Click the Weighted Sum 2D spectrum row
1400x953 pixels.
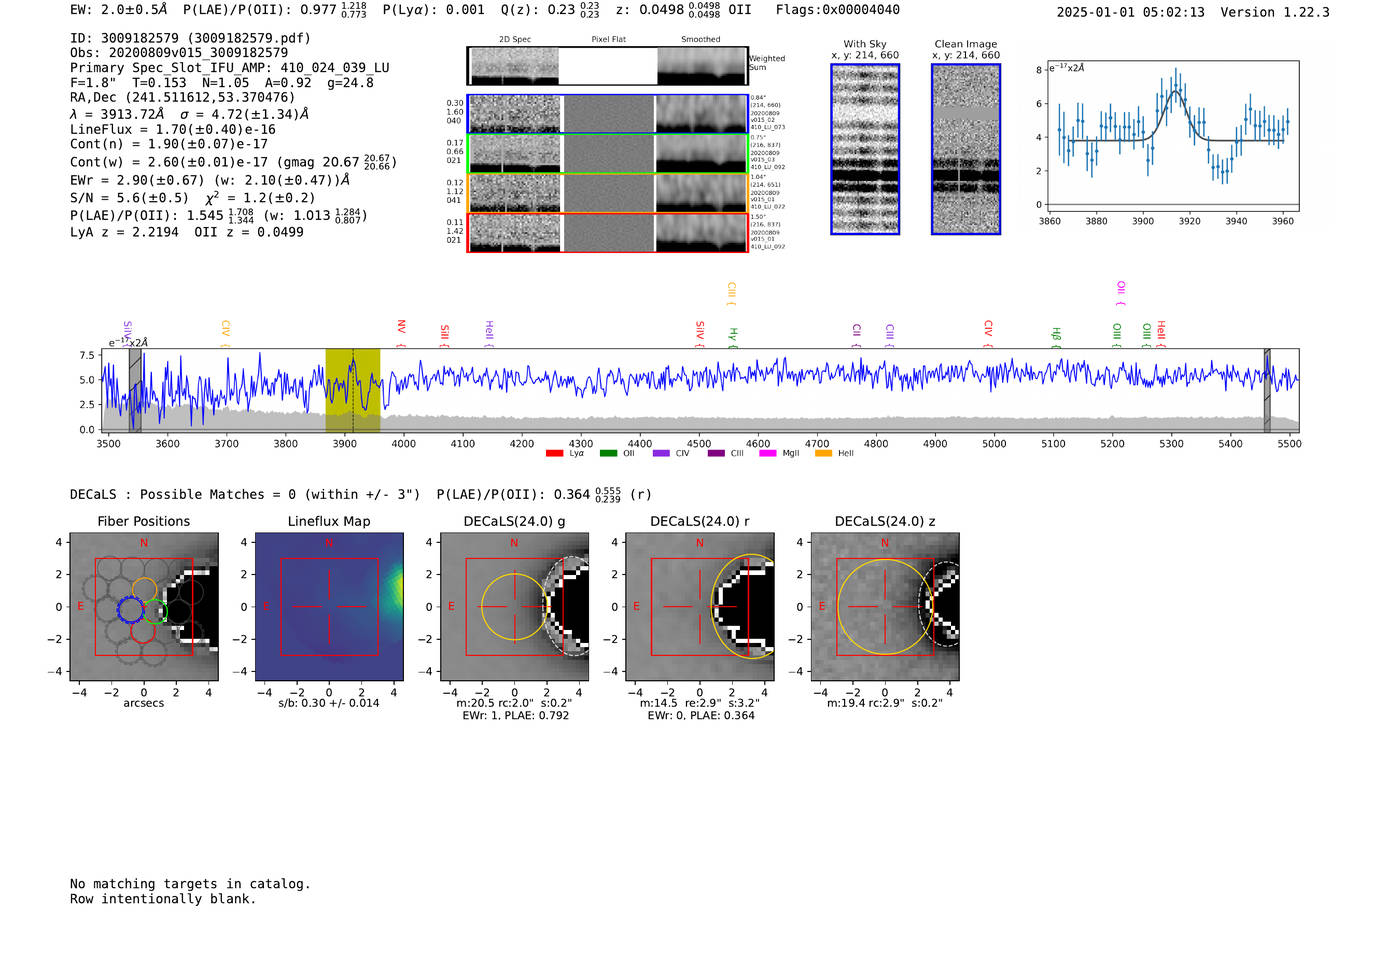click(608, 66)
